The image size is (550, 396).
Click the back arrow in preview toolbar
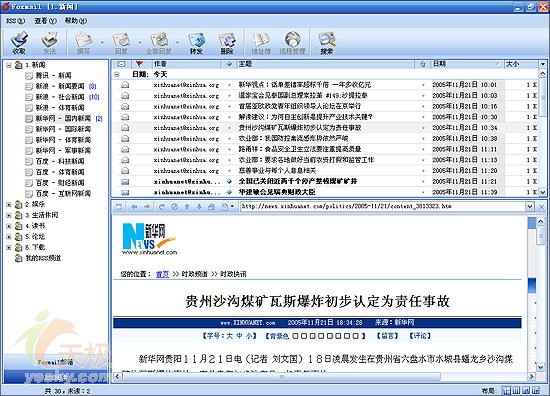click(x=134, y=207)
